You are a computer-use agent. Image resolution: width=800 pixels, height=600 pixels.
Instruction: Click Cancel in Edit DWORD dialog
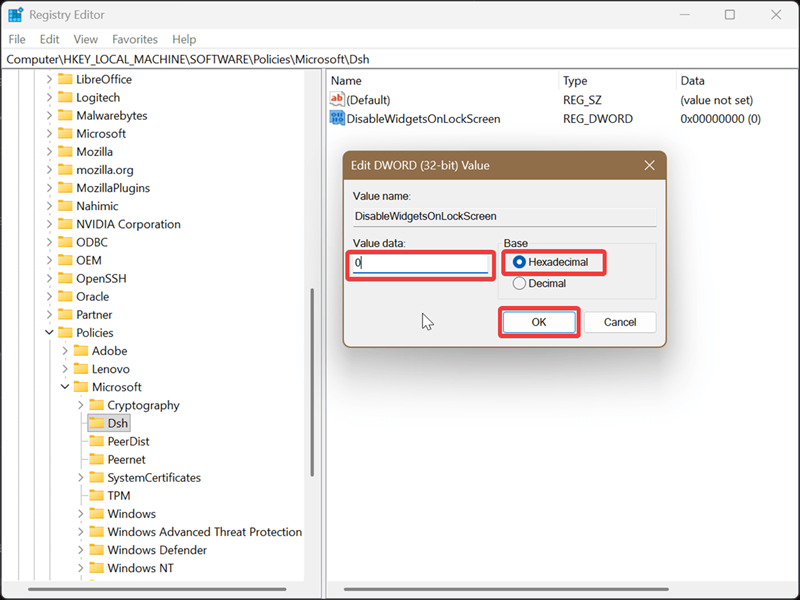tap(620, 322)
